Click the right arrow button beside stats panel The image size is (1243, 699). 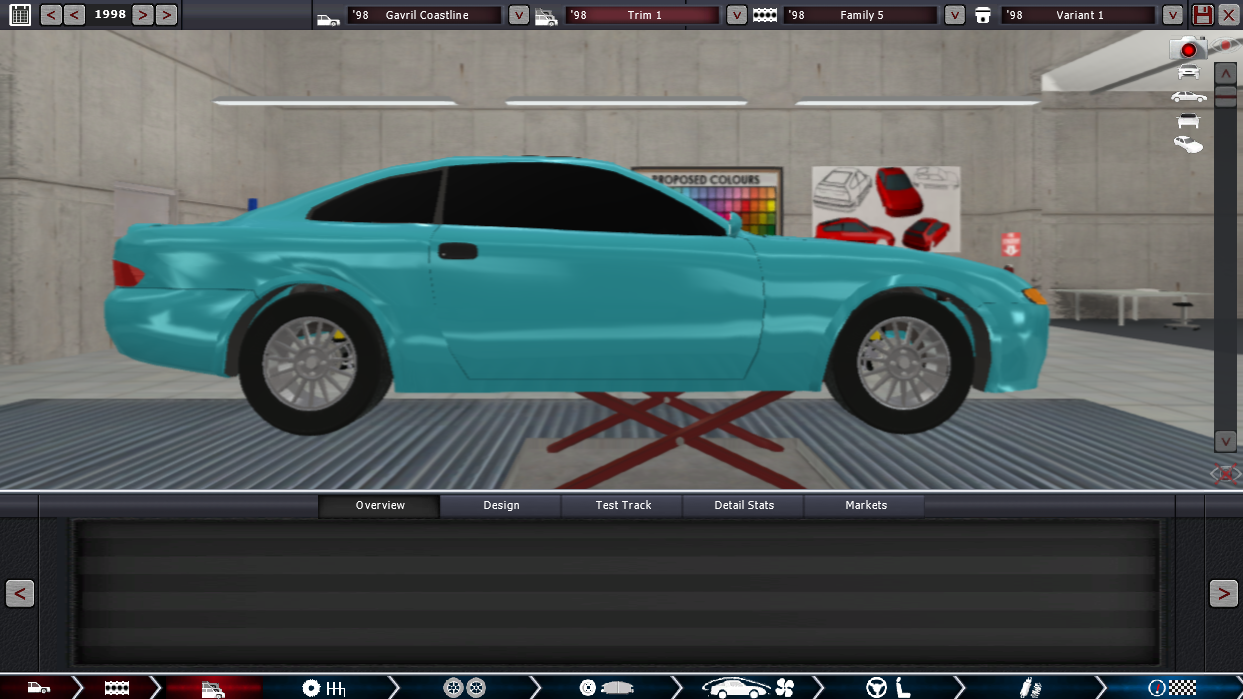click(x=1224, y=593)
